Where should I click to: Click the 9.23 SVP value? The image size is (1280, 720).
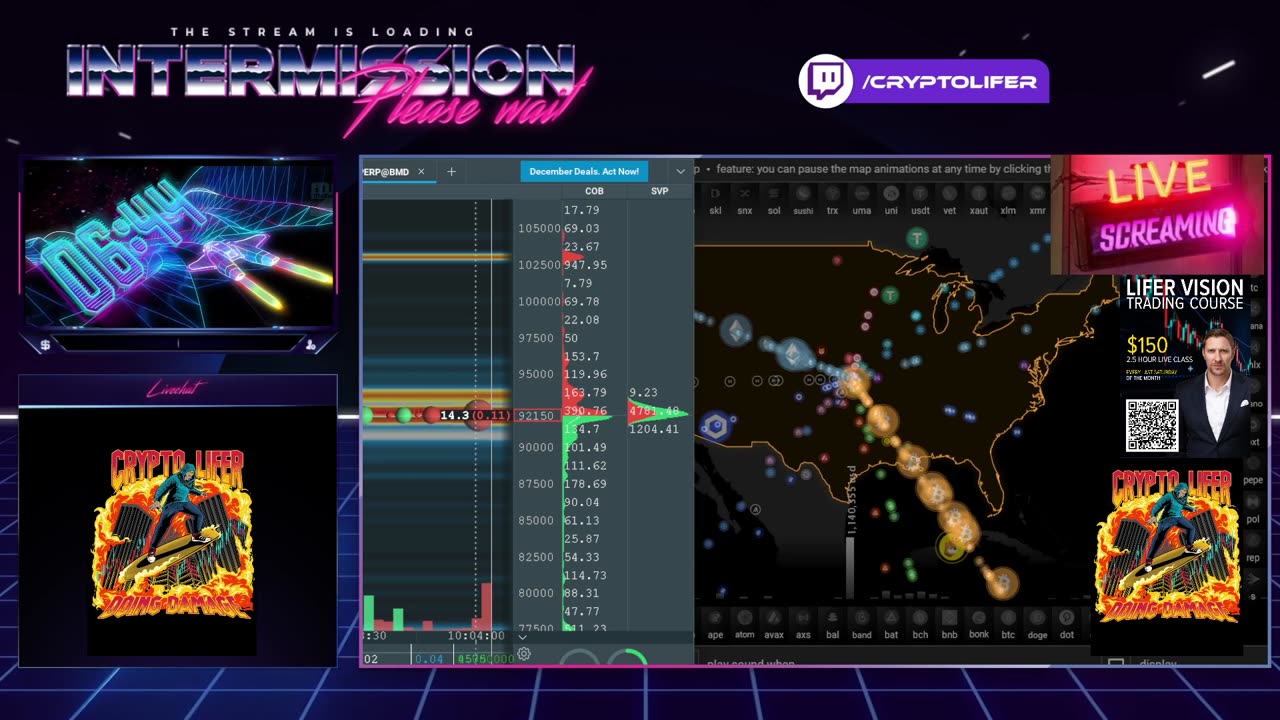pyautogui.click(x=643, y=393)
